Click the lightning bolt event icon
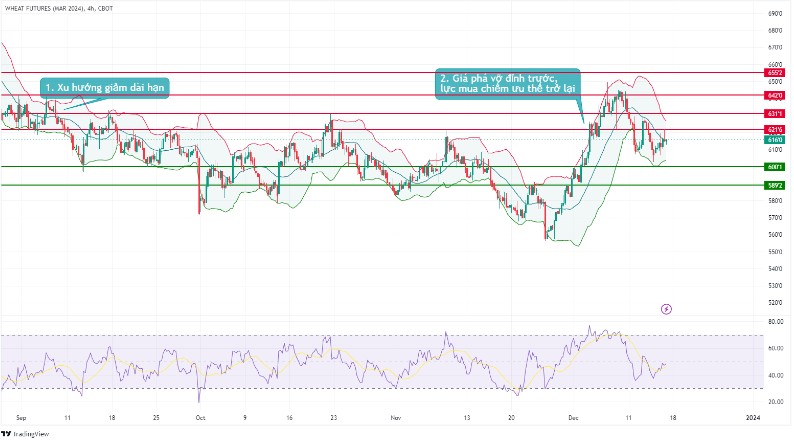 [x=667, y=309]
